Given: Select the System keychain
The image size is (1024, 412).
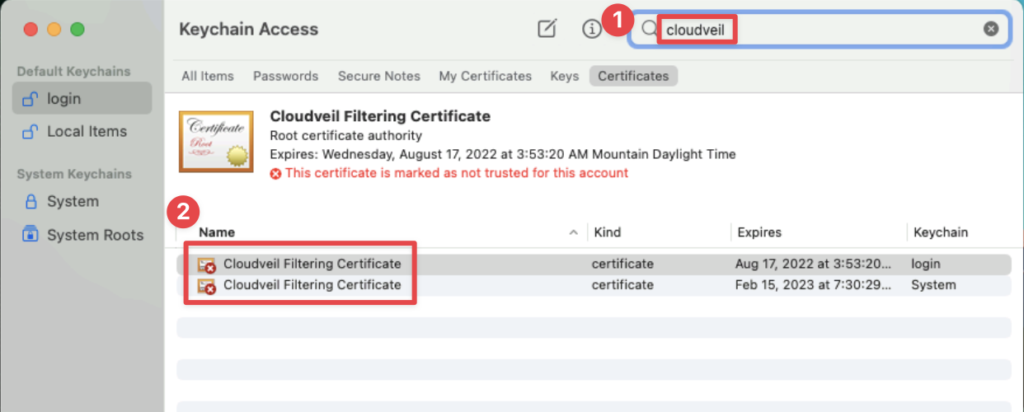Looking at the screenshot, I should 82,202.
